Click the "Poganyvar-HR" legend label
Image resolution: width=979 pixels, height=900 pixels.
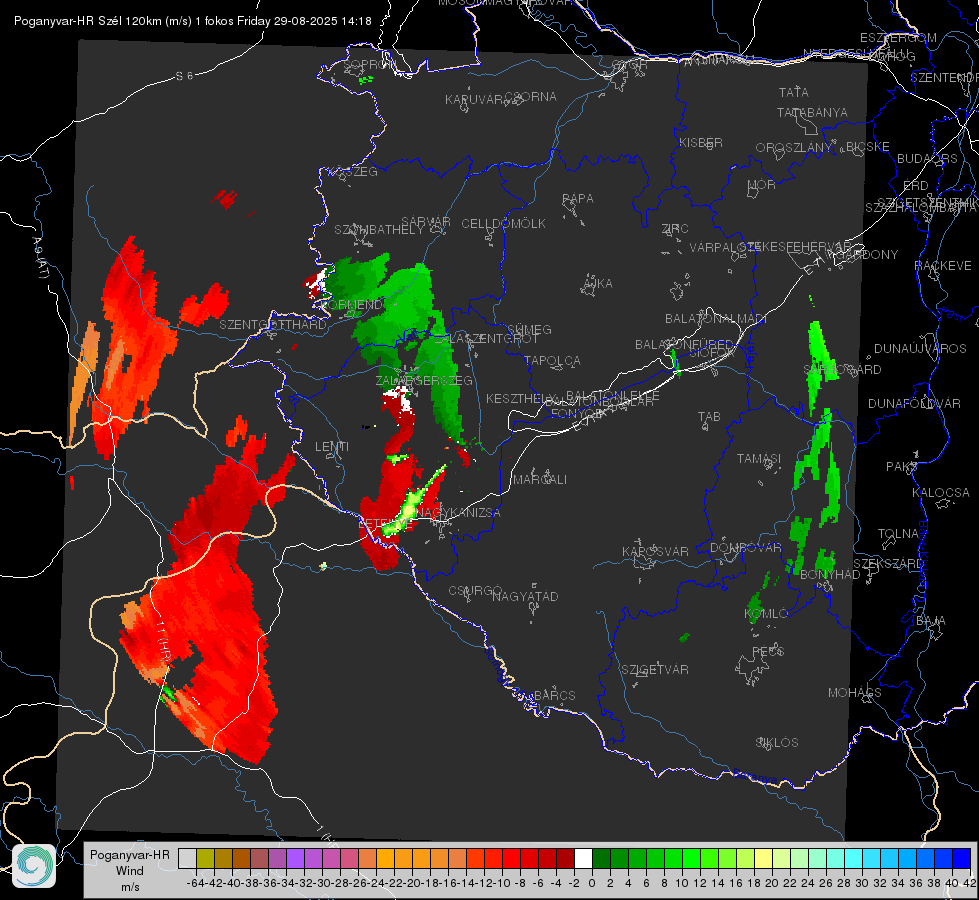(130, 855)
